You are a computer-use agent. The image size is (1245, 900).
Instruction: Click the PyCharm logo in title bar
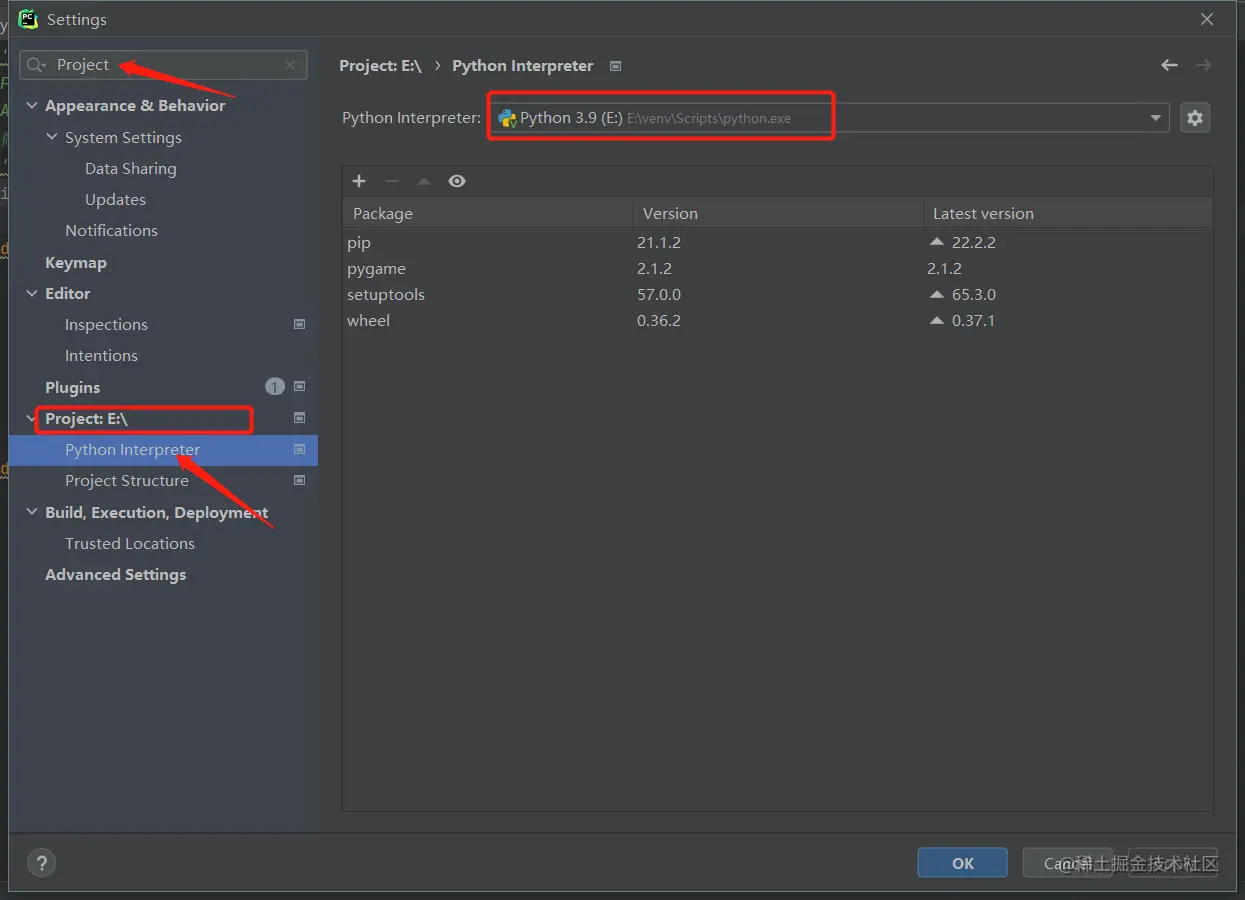[28, 19]
